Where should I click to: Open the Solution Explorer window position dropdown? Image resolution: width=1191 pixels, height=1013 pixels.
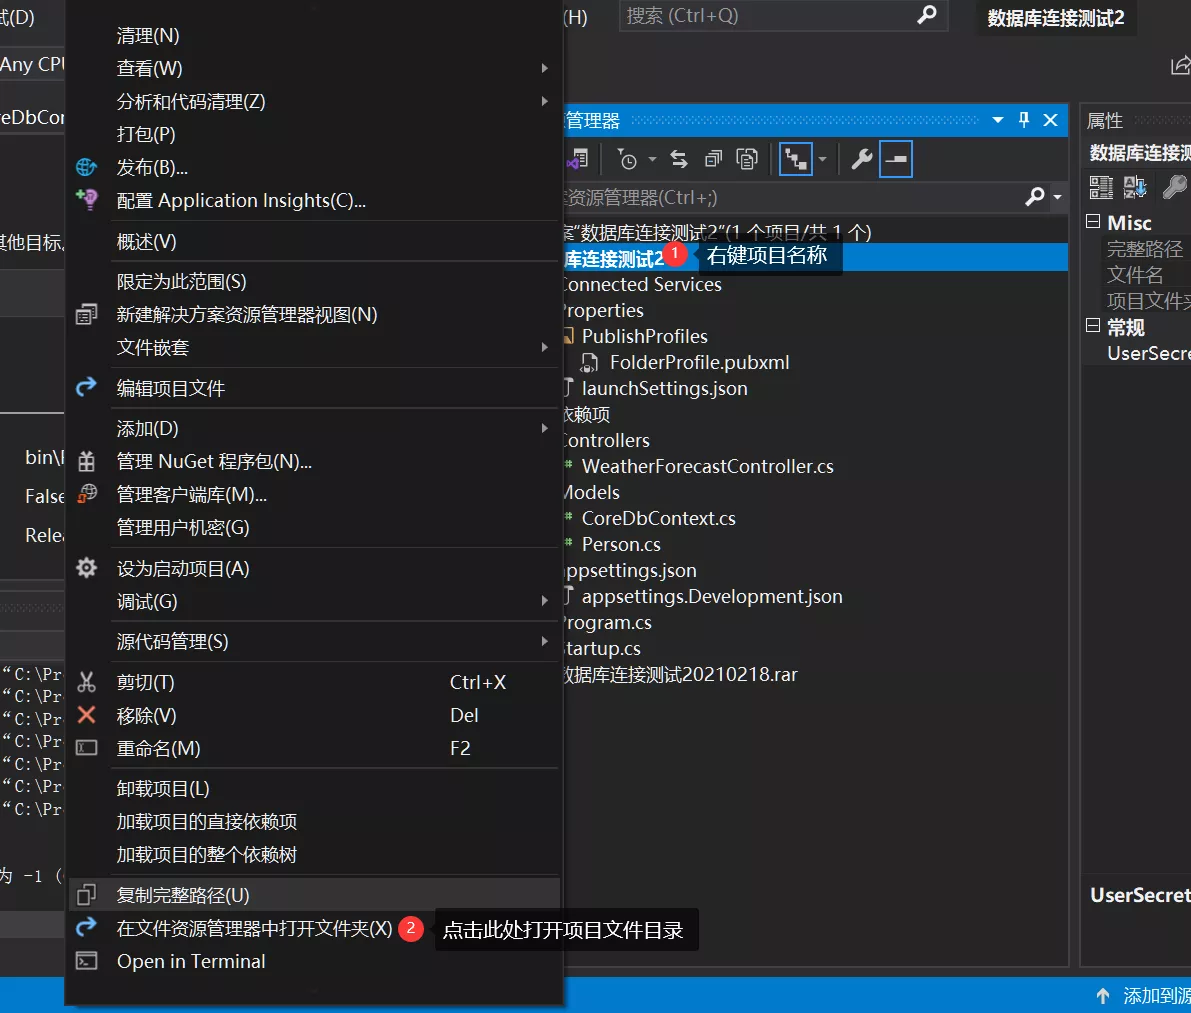(x=998, y=120)
